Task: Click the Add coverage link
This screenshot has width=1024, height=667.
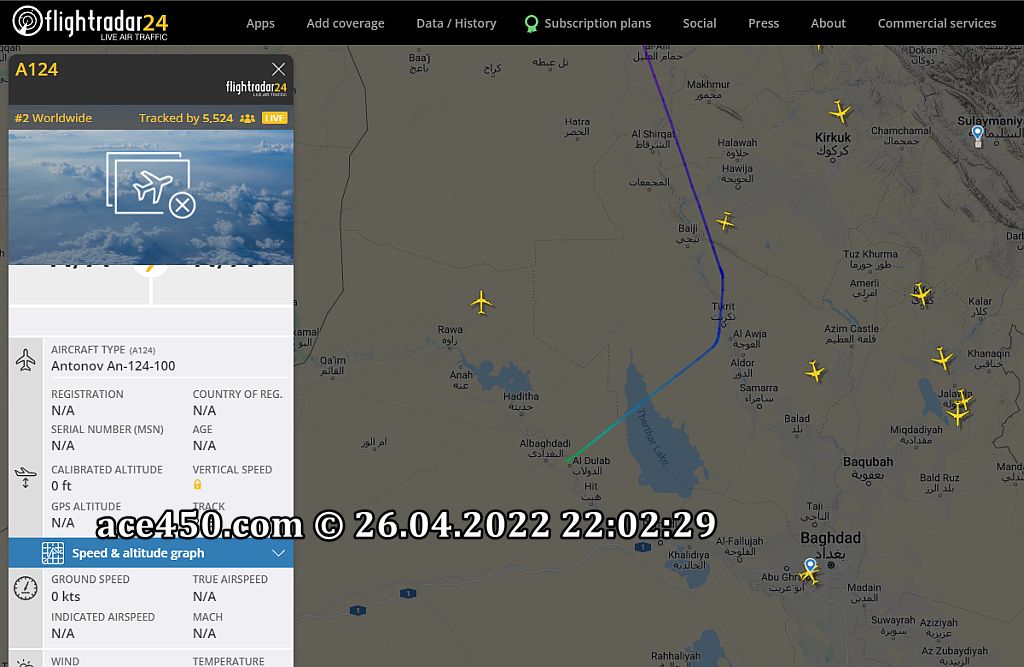Action: pos(345,24)
